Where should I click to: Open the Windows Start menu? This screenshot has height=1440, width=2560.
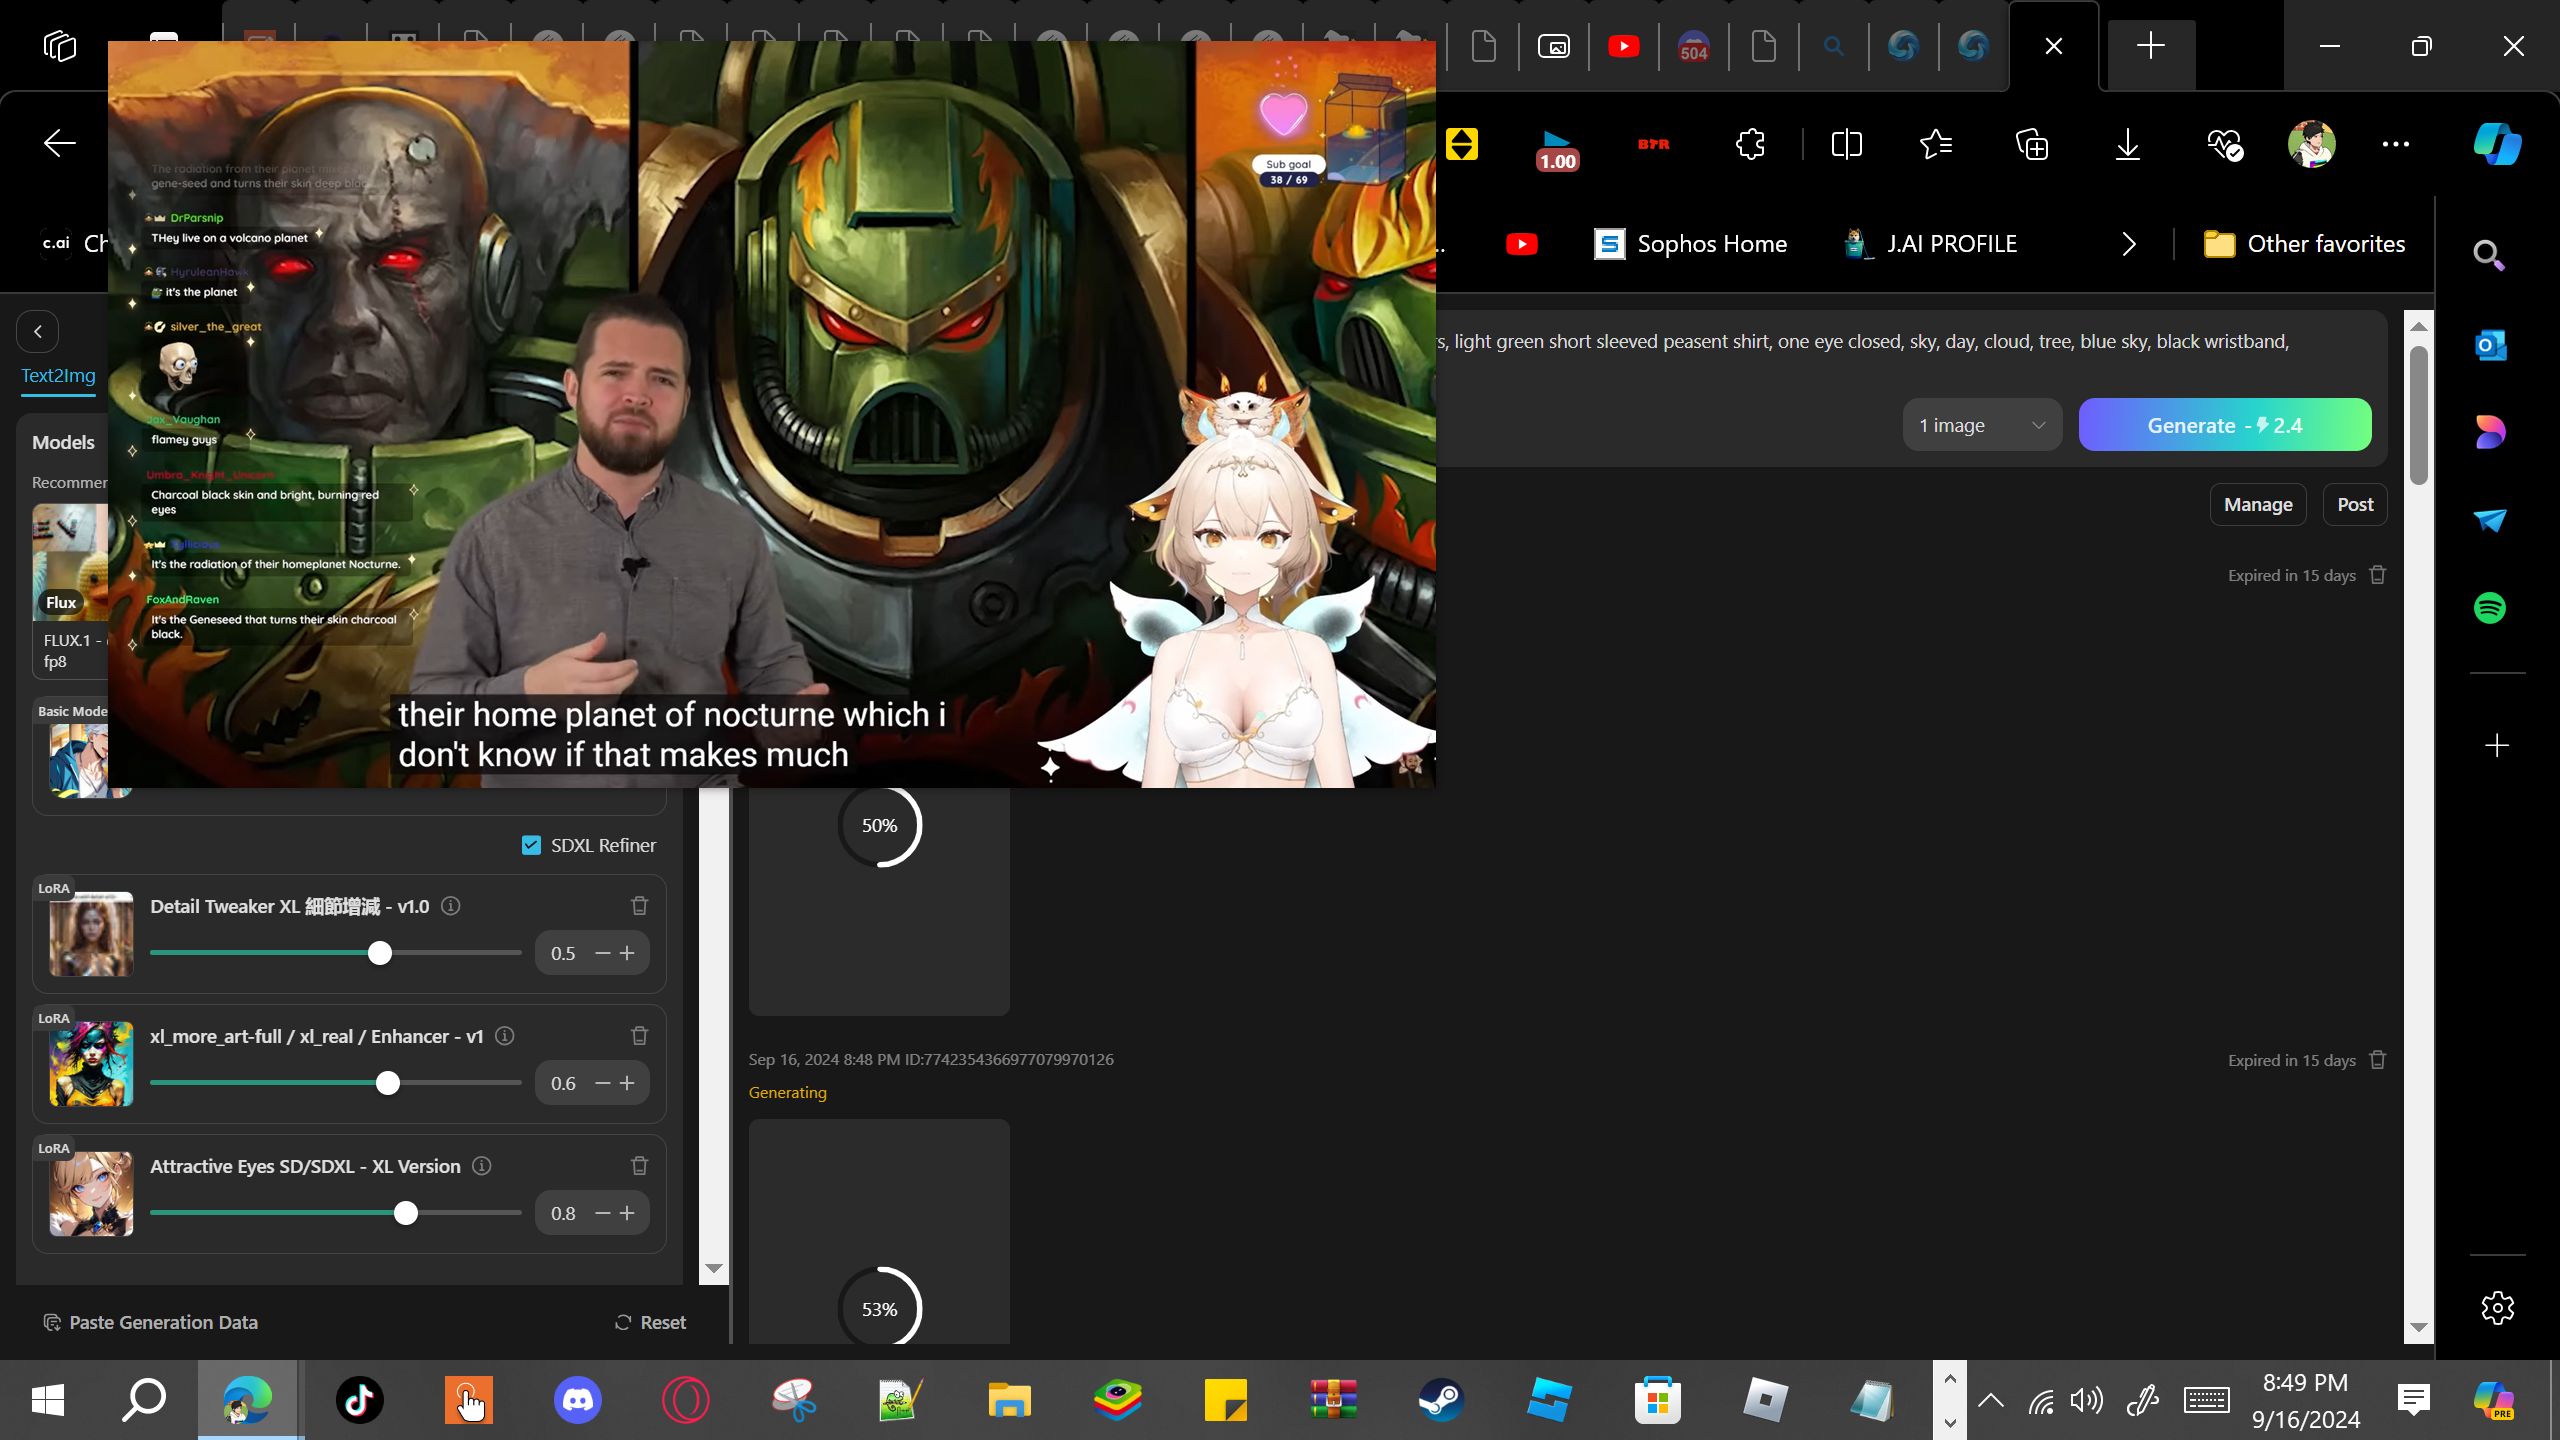[47, 1400]
